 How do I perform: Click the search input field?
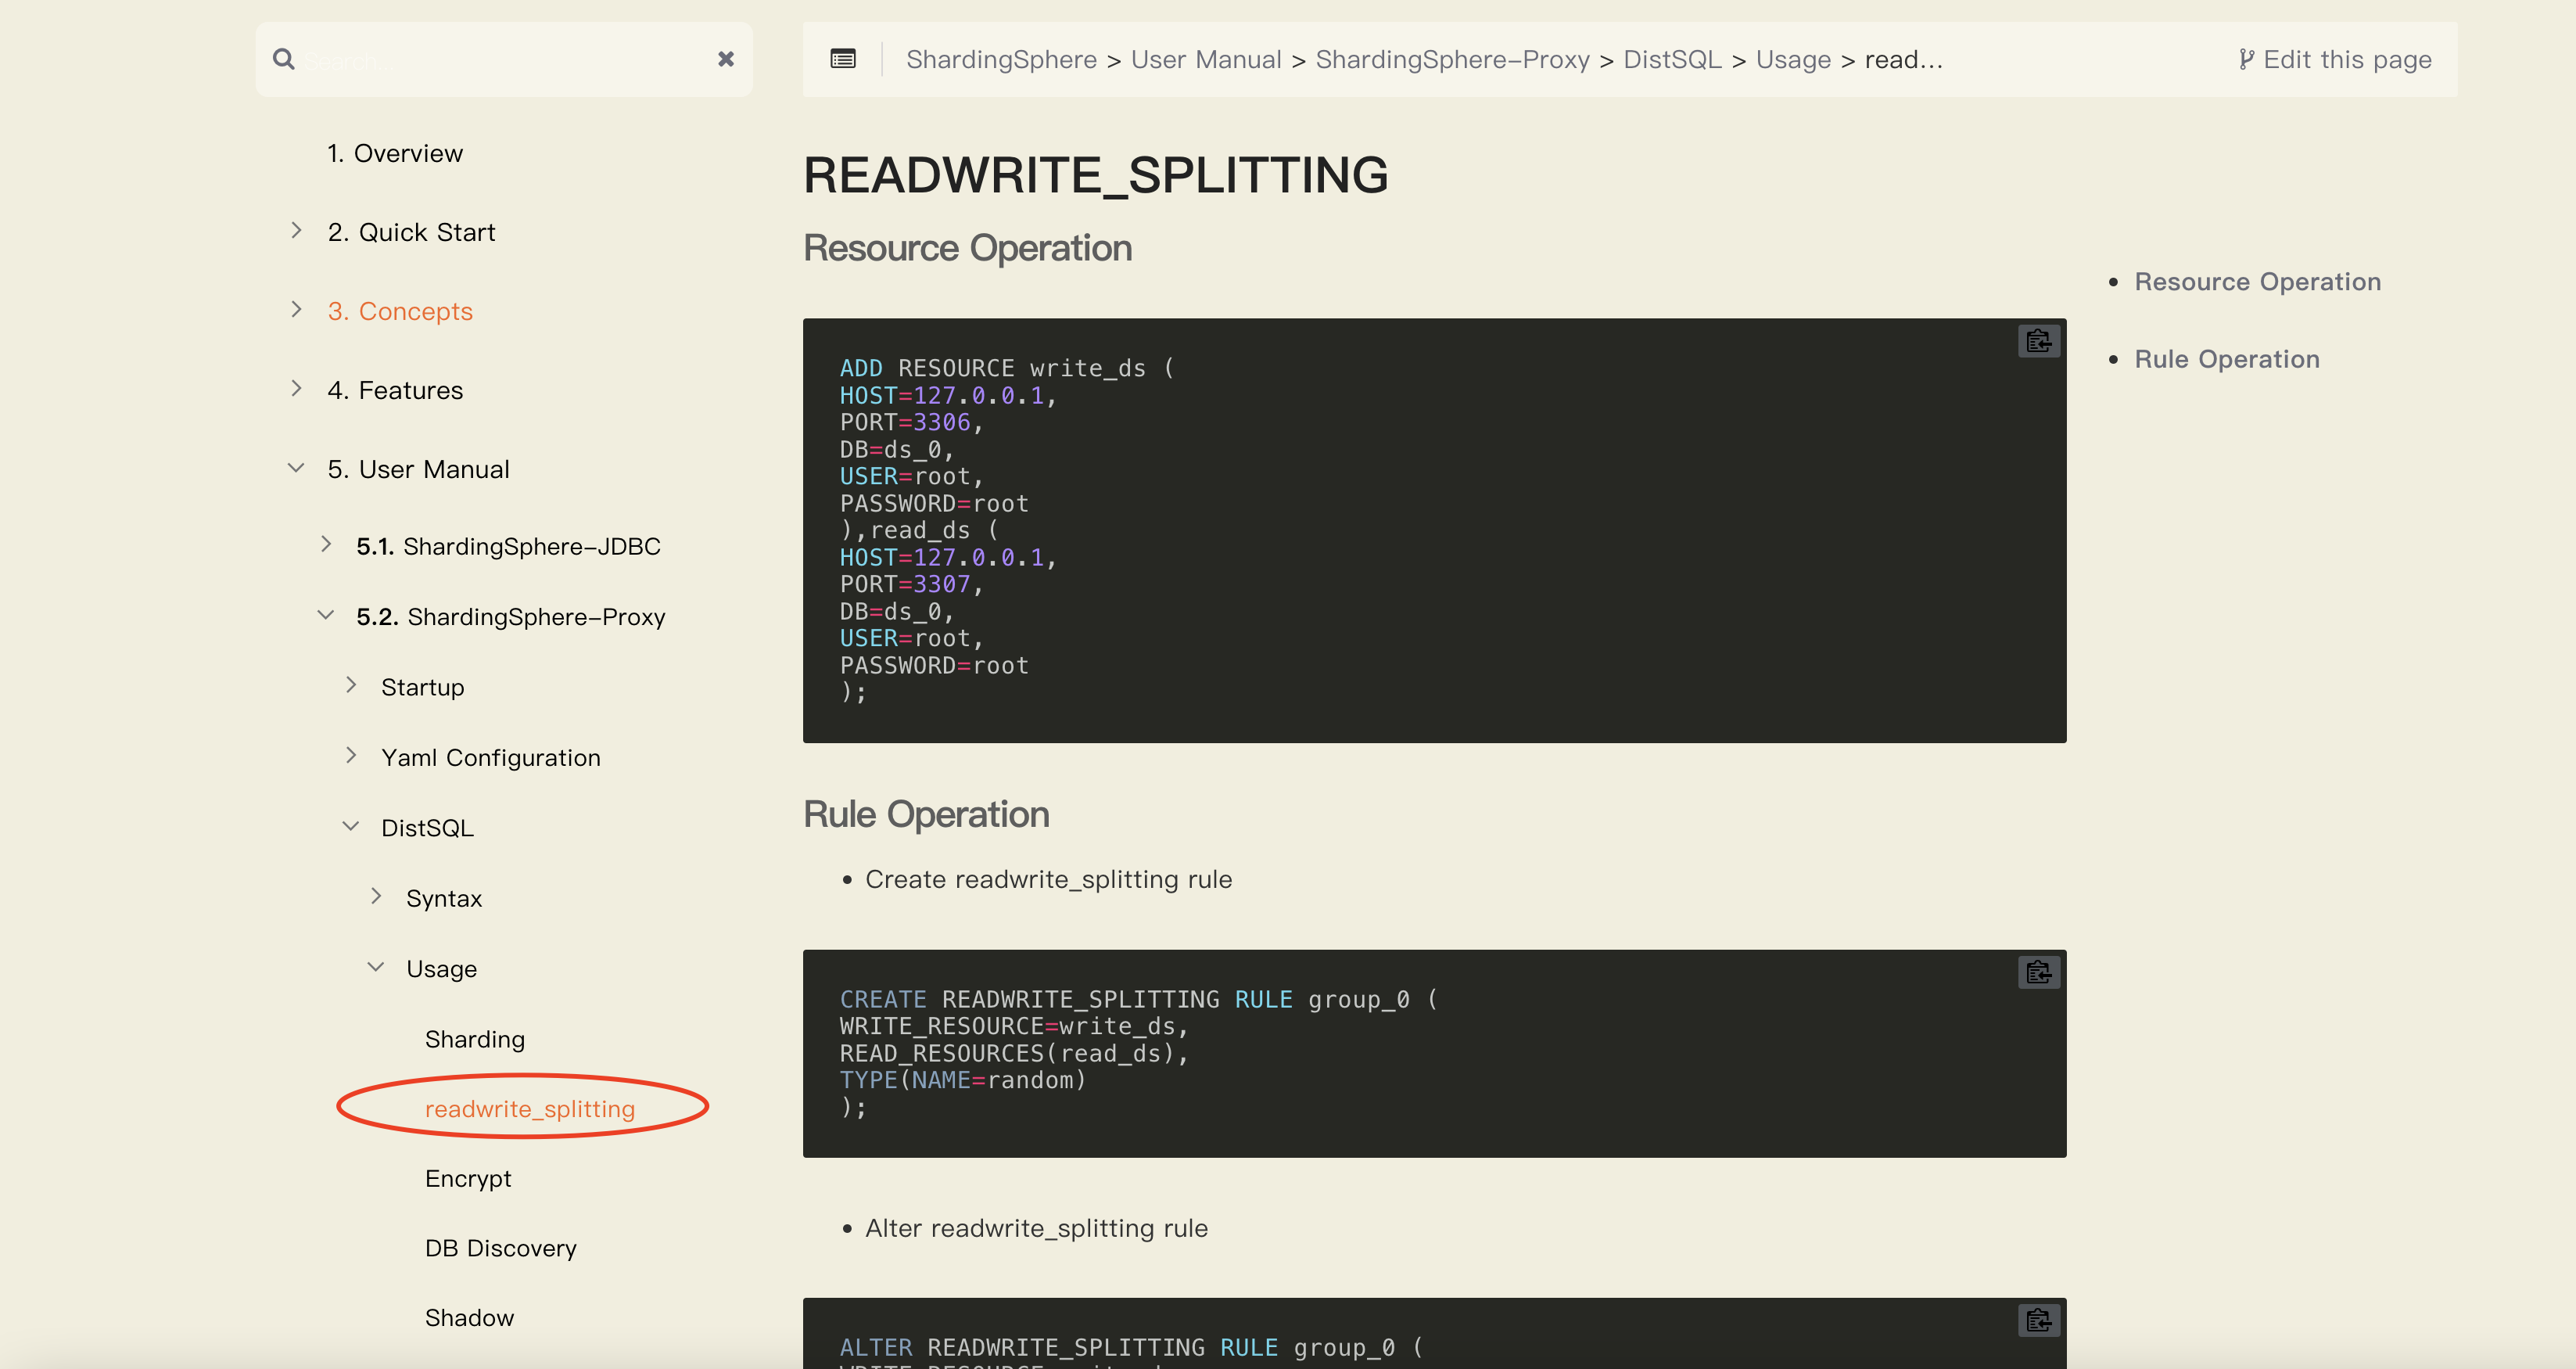(480, 59)
